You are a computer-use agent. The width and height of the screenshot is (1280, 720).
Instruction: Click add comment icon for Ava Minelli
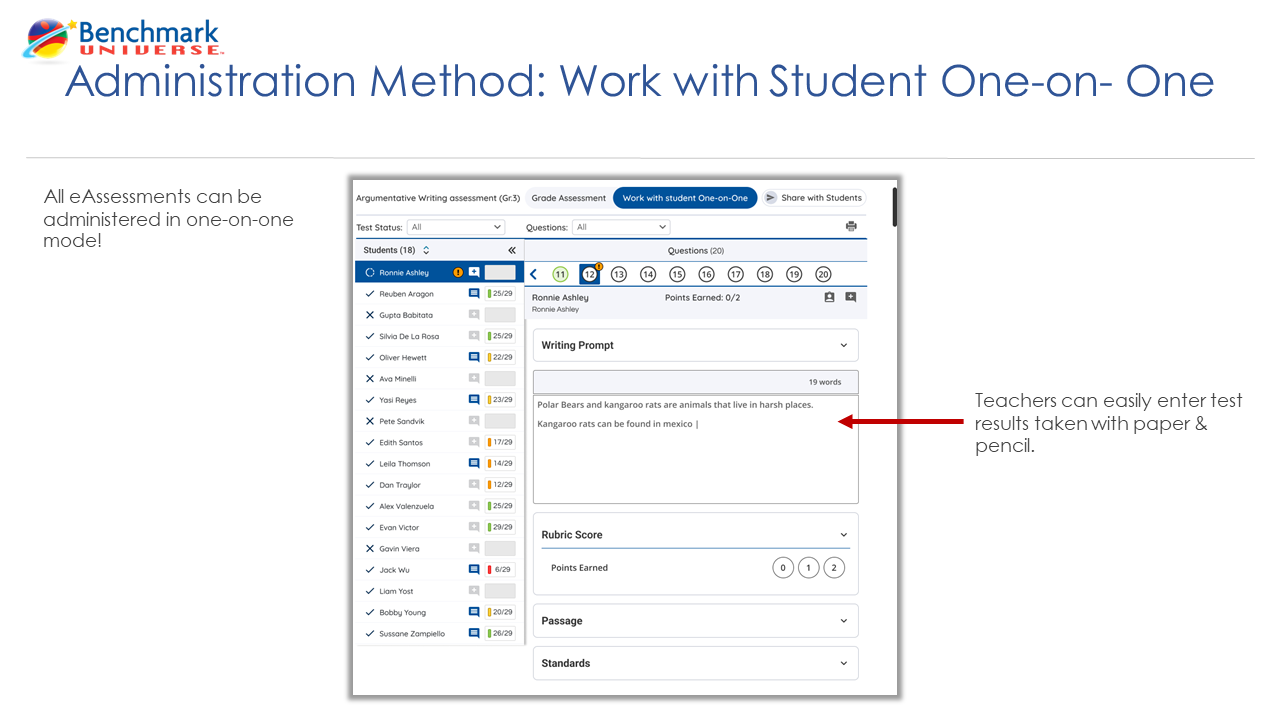pyautogui.click(x=474, y=378)
